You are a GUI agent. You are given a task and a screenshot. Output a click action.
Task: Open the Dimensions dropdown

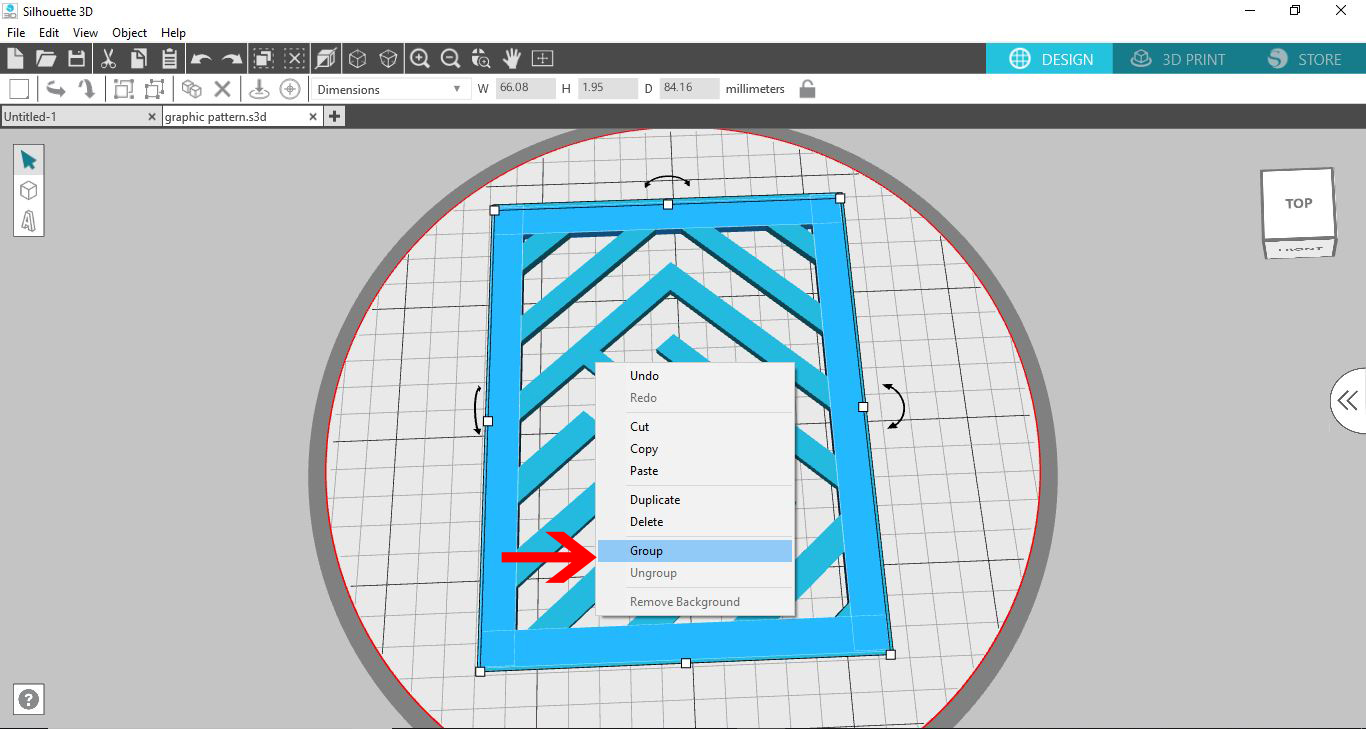(389, 89)
